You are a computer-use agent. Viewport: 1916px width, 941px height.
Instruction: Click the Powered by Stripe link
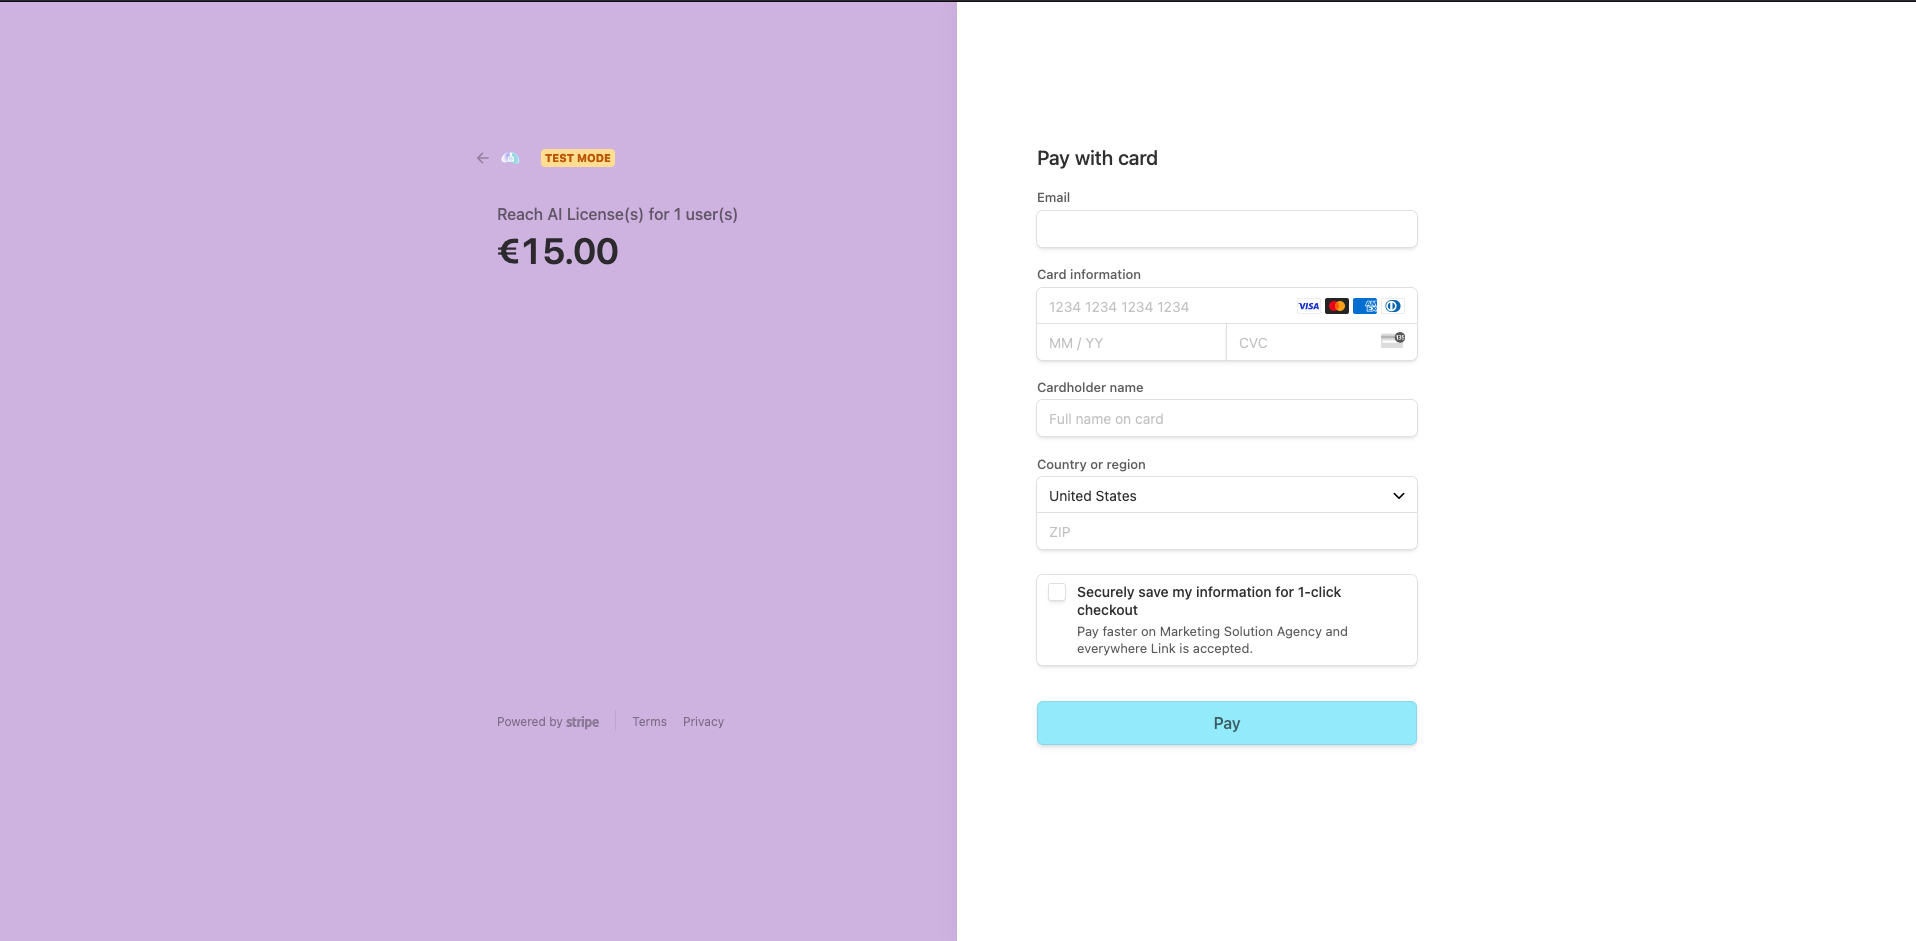[548, 722]
